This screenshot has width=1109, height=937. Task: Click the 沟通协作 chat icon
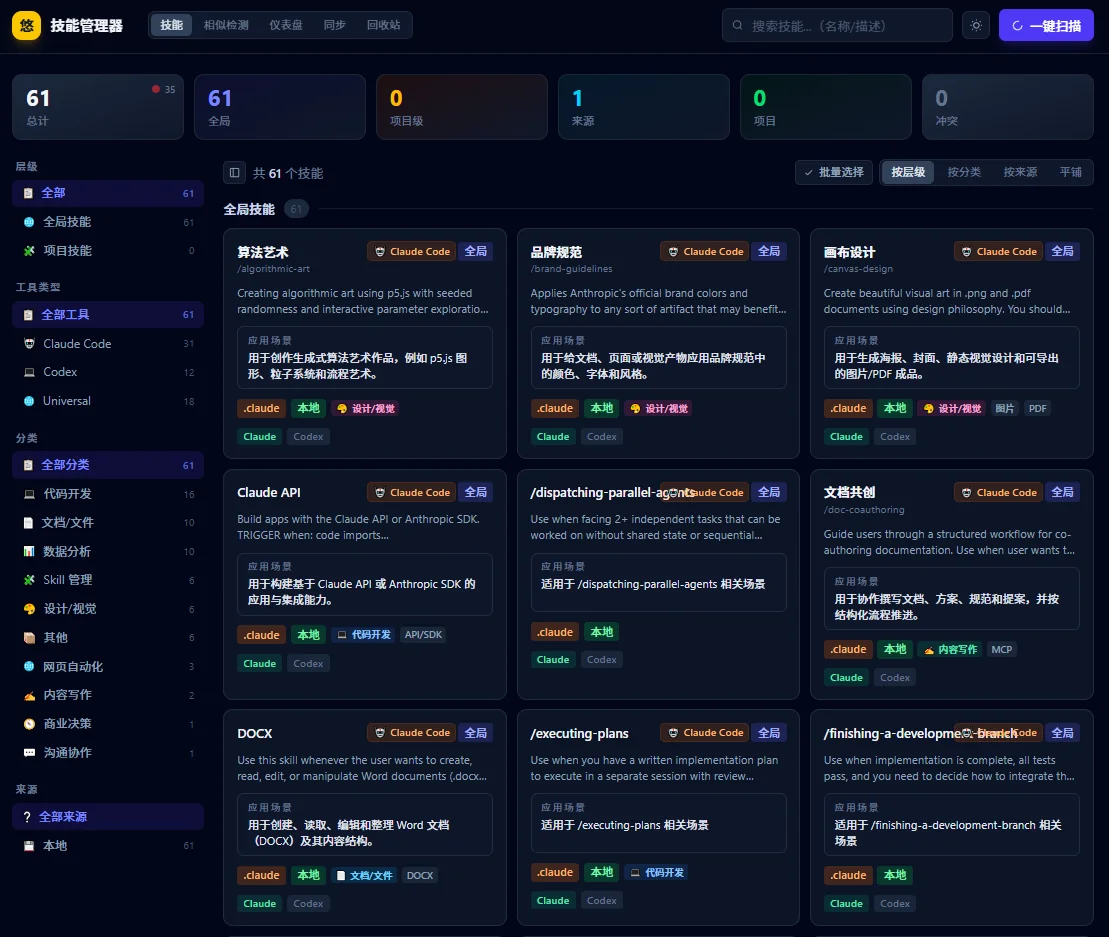[x=29, y=752]
